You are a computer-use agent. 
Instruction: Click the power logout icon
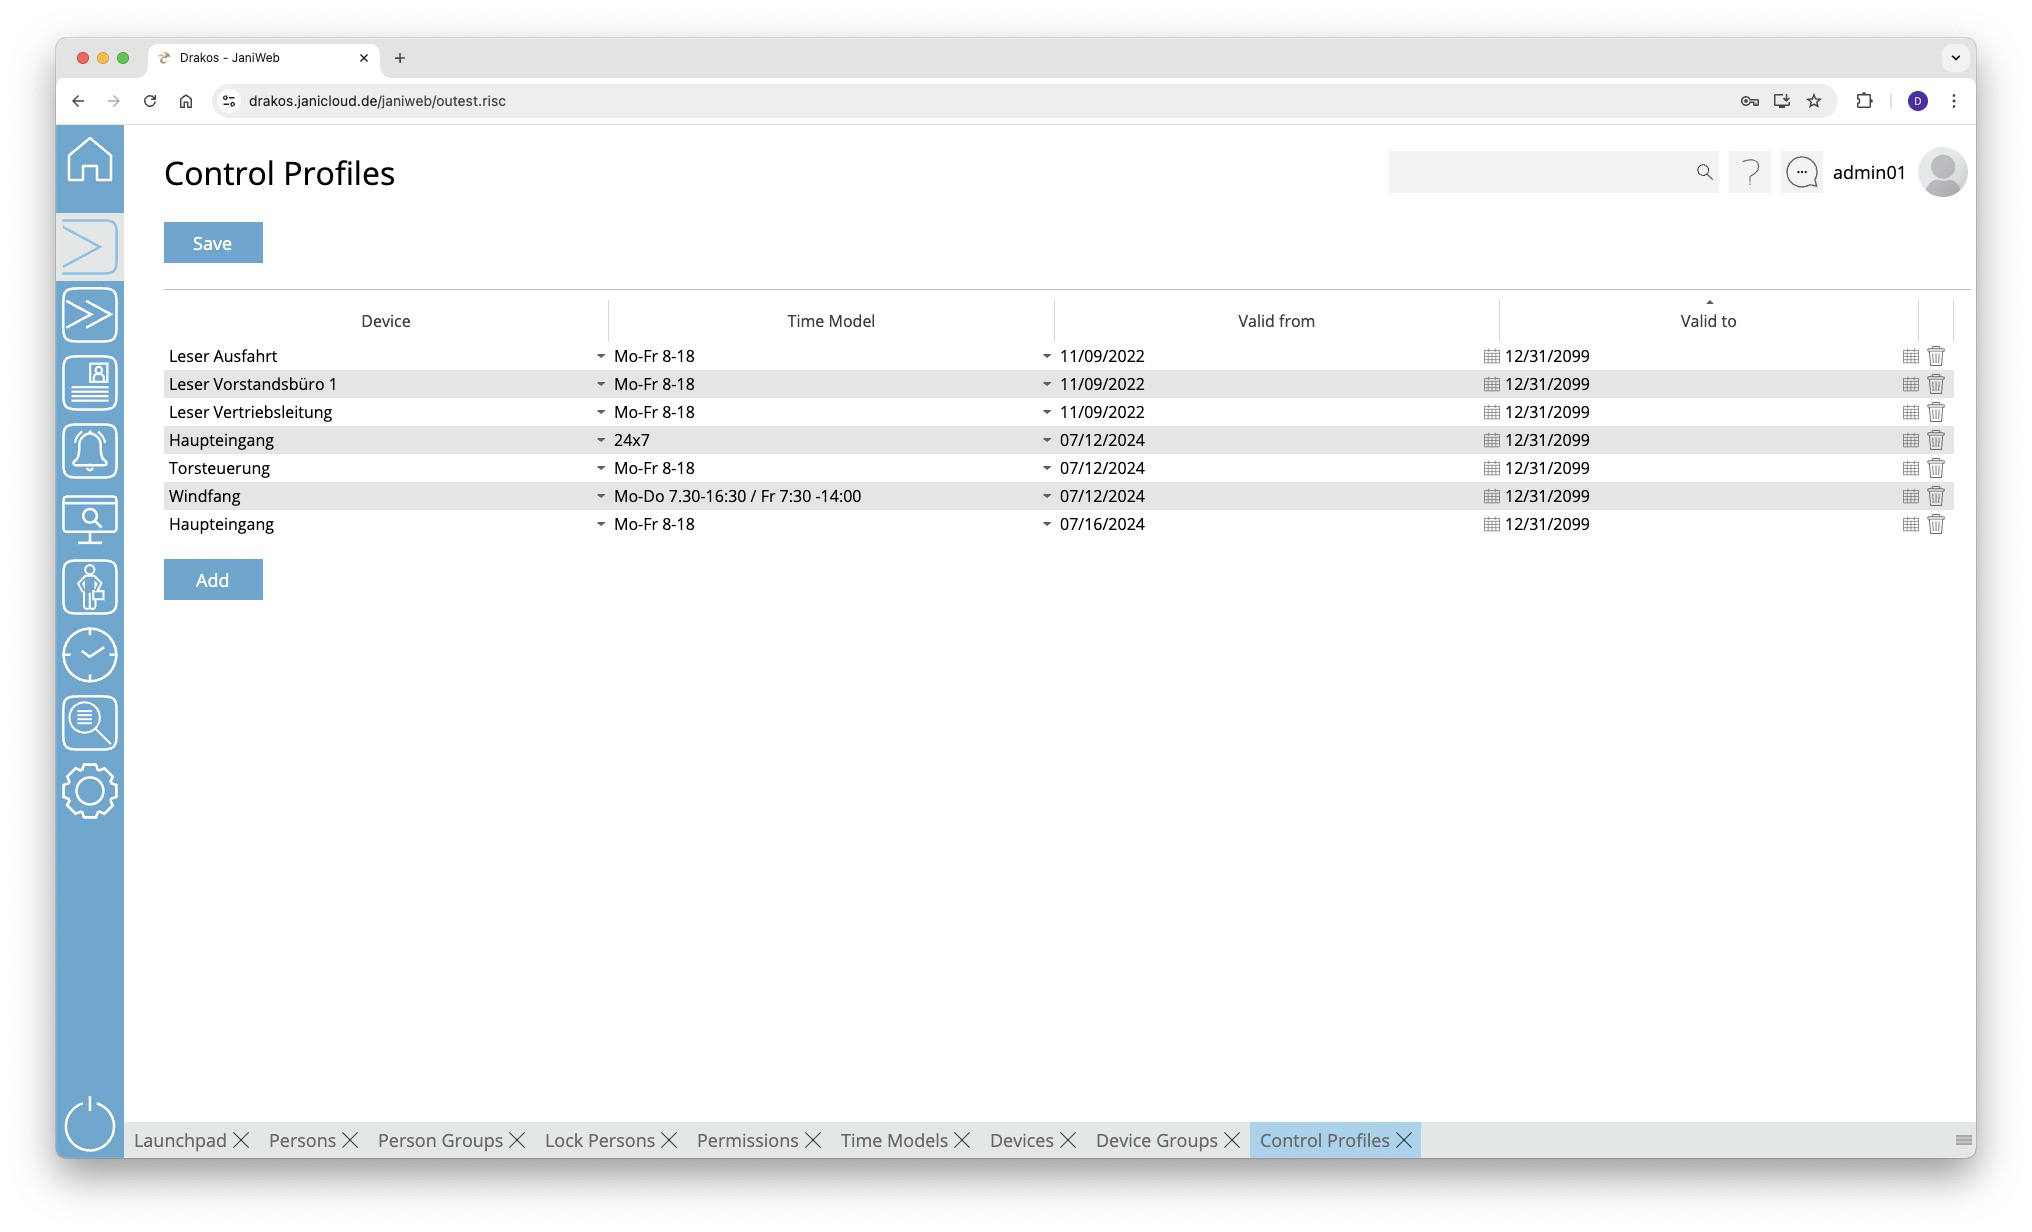tap(90, 1123)
